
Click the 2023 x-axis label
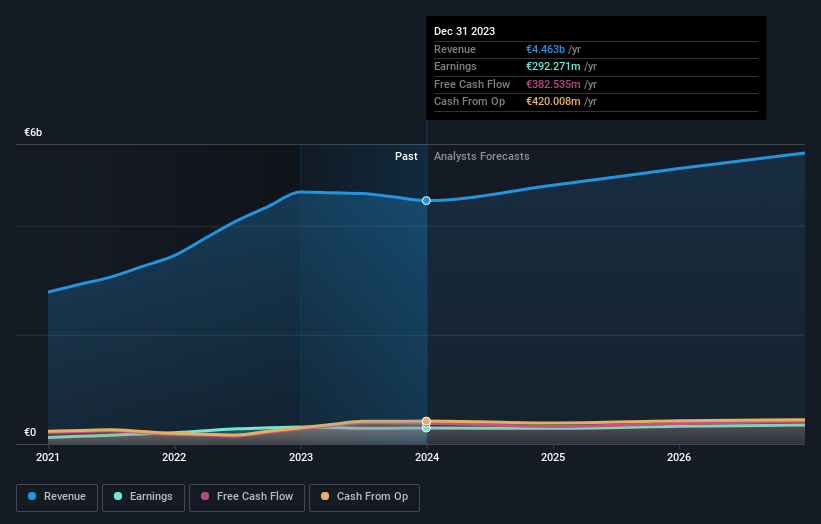pyautogui.click(x=301, y=457)
